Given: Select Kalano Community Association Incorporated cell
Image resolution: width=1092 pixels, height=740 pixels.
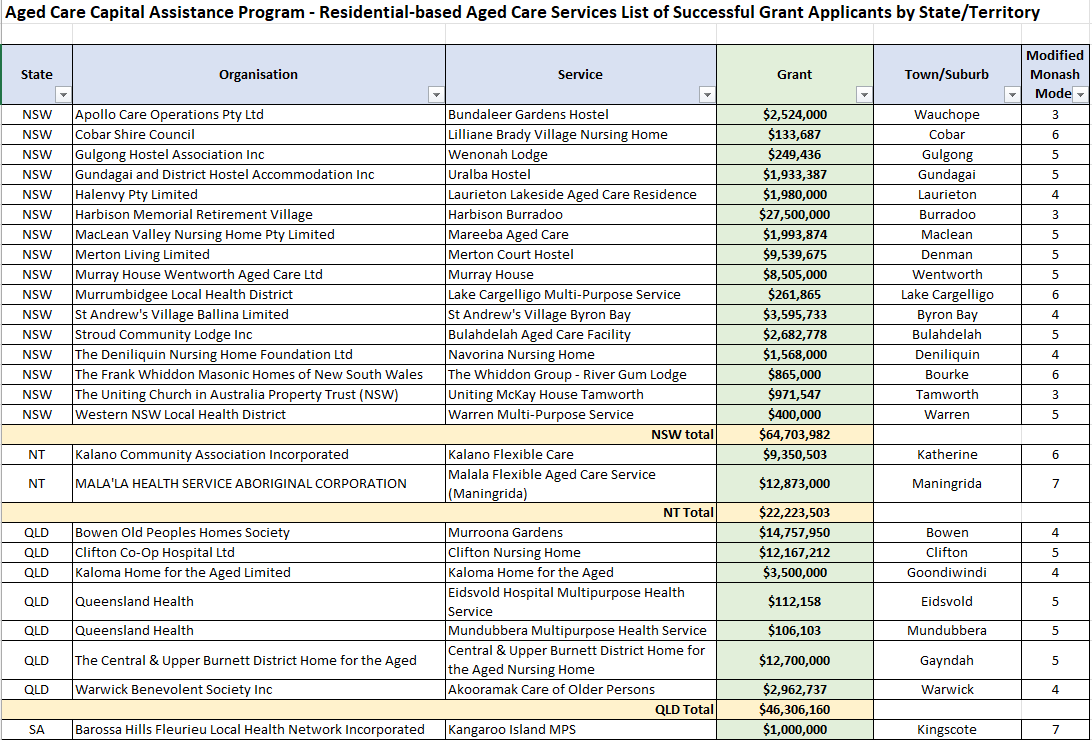Looking at the screenshot, I should click(x=258, y=455).
